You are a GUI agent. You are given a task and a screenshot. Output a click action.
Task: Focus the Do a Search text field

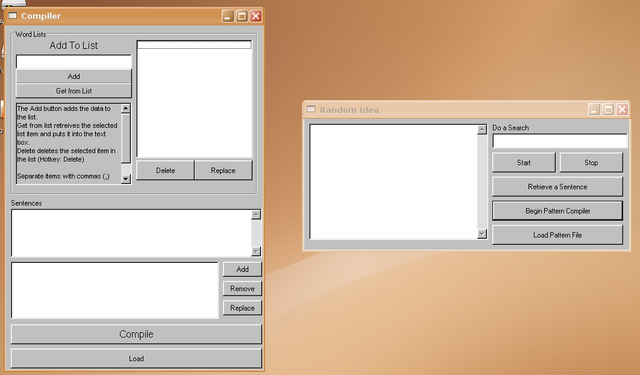pos(560,141)
